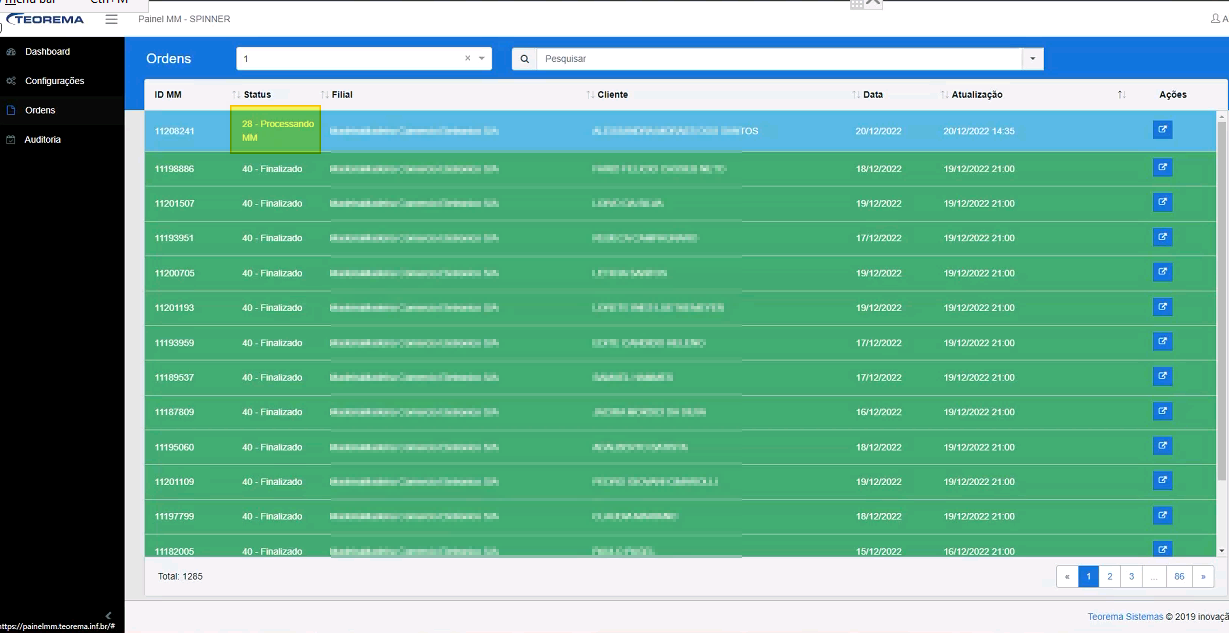Follow the Teorema Sistemas footer link
The width and height of the screenshot is (1229, 633).
1125,617
